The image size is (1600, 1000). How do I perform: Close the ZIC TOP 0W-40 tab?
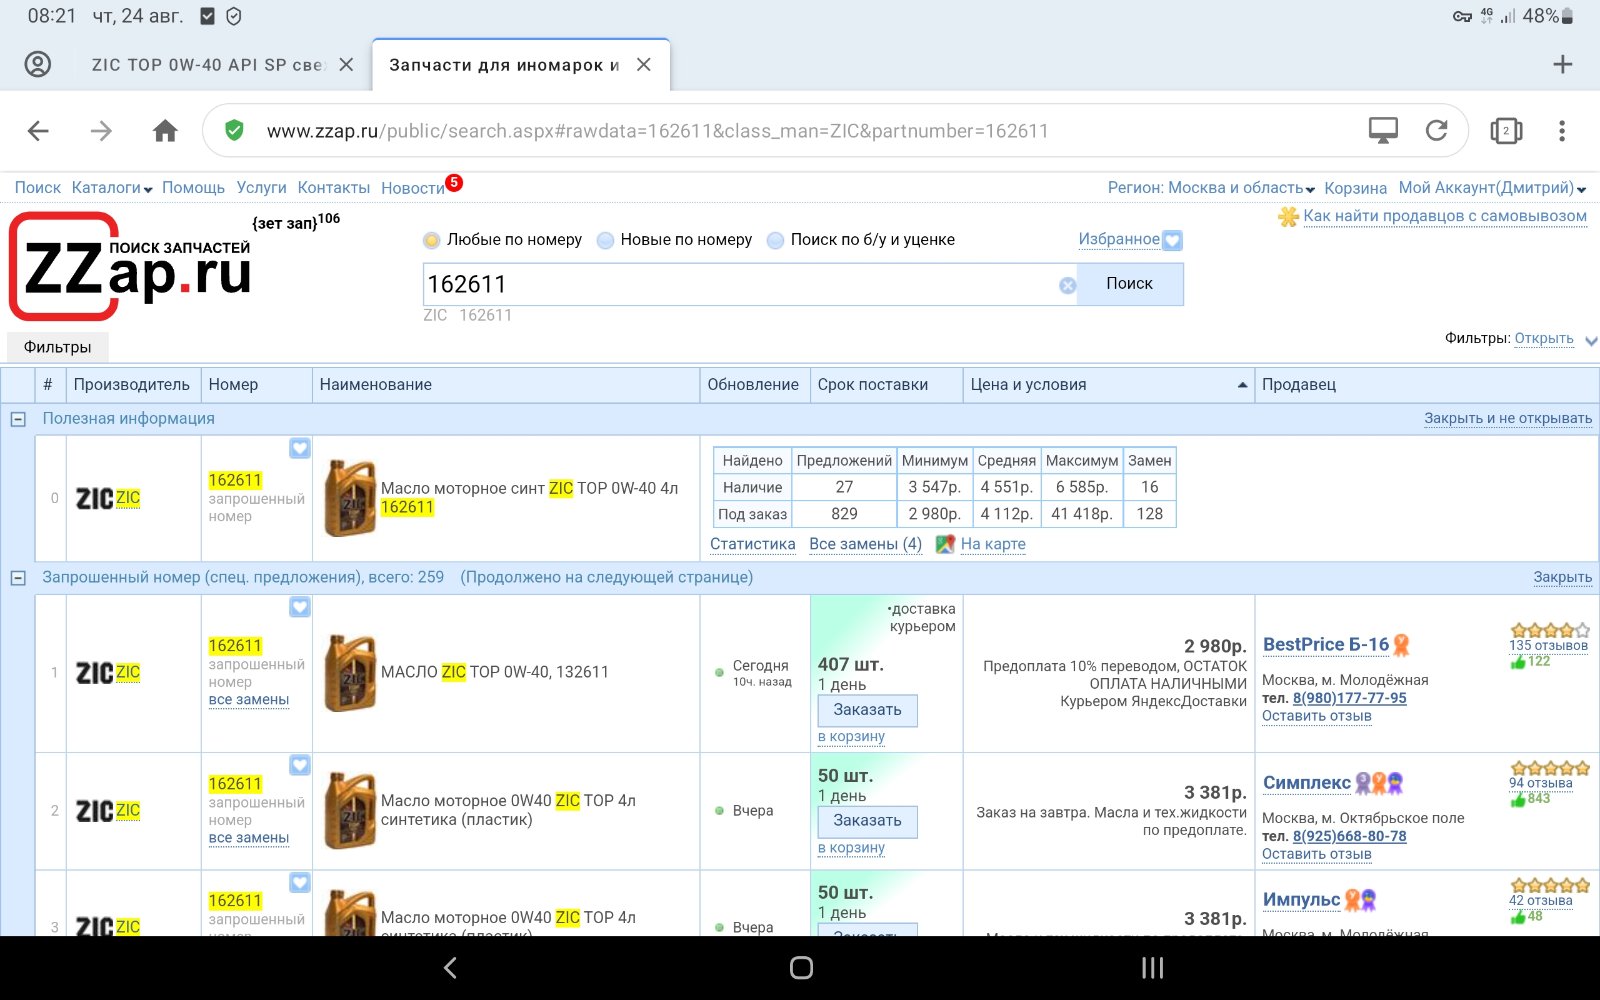[x=346, y=64]
